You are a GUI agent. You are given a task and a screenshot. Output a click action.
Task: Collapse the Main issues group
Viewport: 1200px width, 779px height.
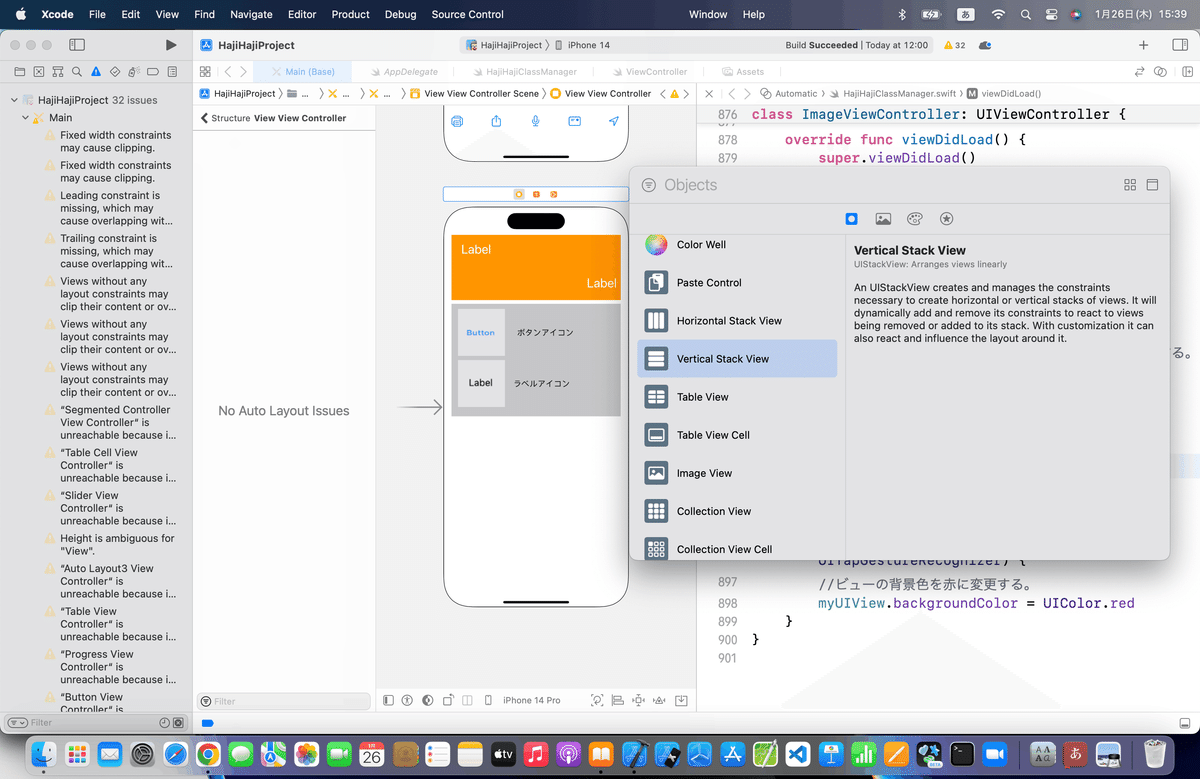[25, 117]
